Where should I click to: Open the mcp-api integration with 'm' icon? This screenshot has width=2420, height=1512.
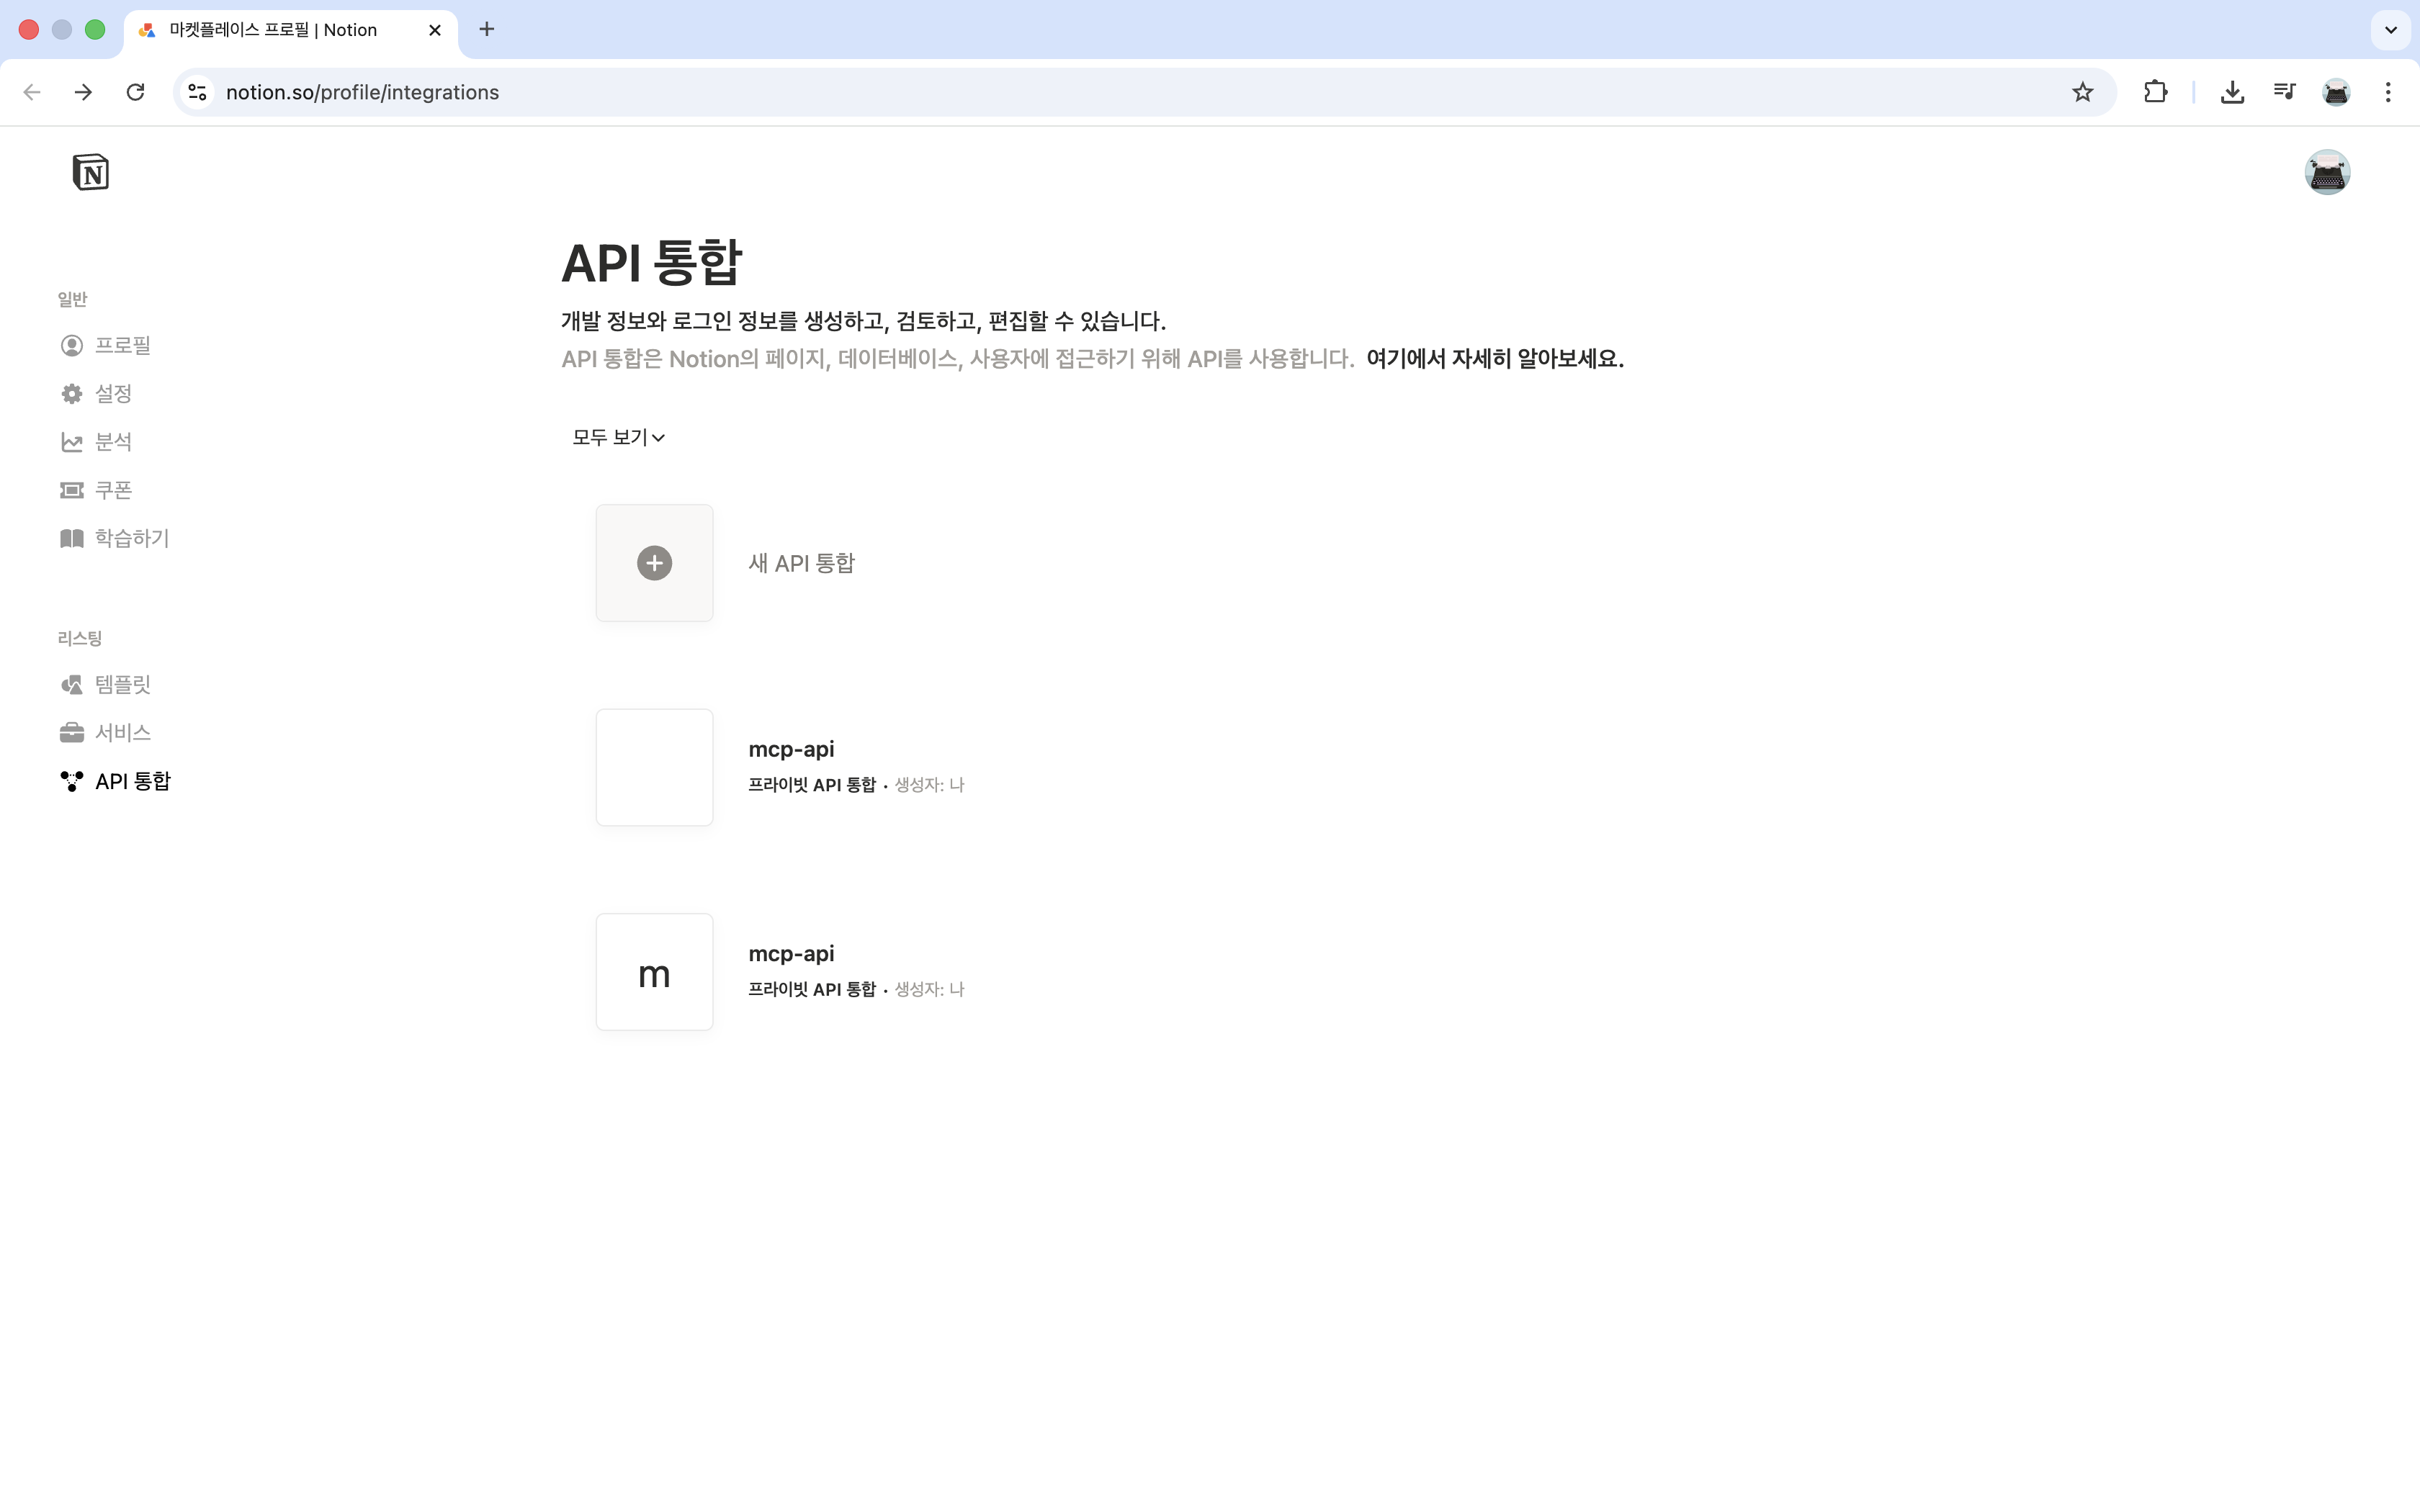click(x=654, y=972)
